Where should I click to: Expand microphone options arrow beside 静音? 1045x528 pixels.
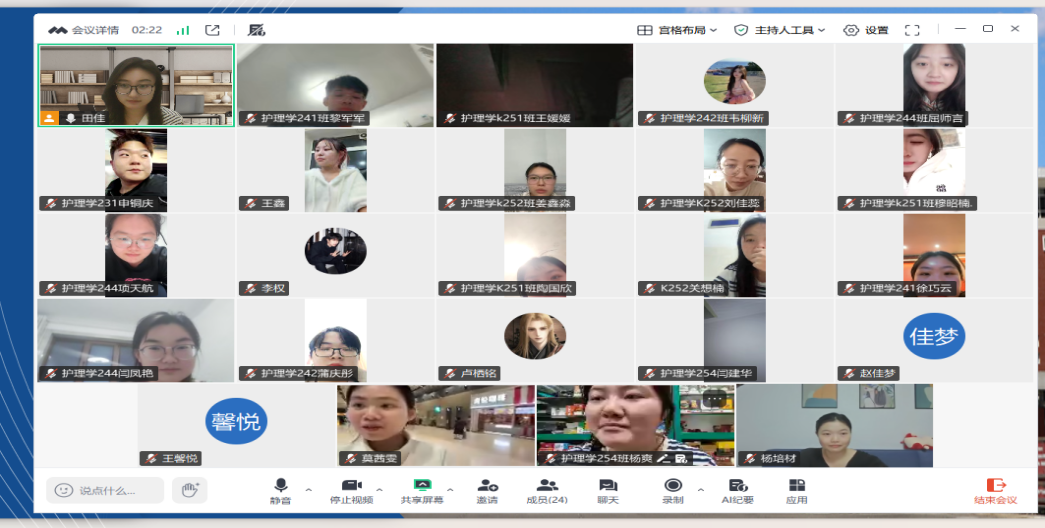coord(308,490)
